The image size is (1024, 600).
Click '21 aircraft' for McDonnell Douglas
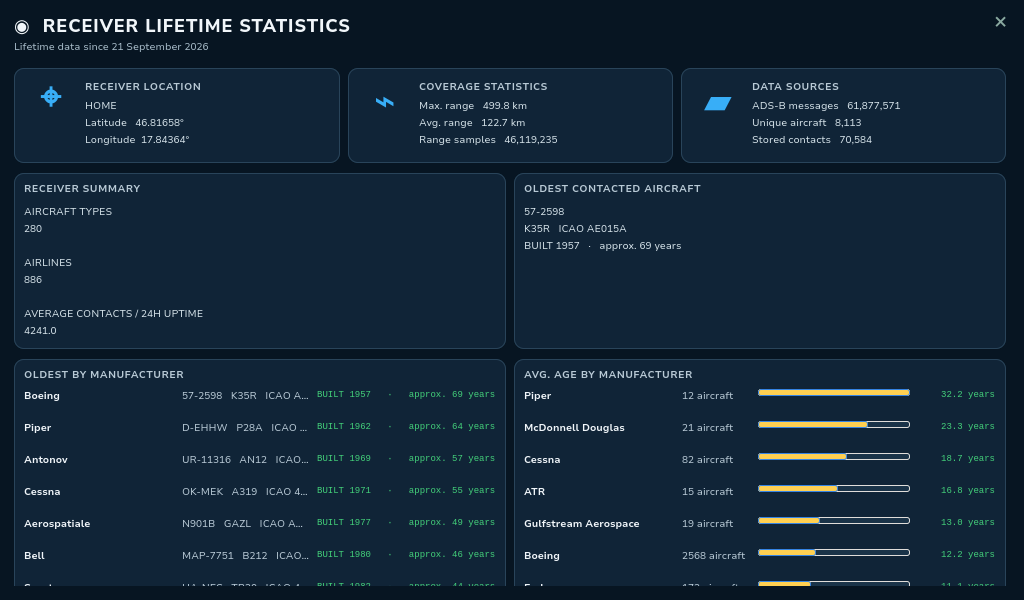pyautogui.click(x=707, y=428)
